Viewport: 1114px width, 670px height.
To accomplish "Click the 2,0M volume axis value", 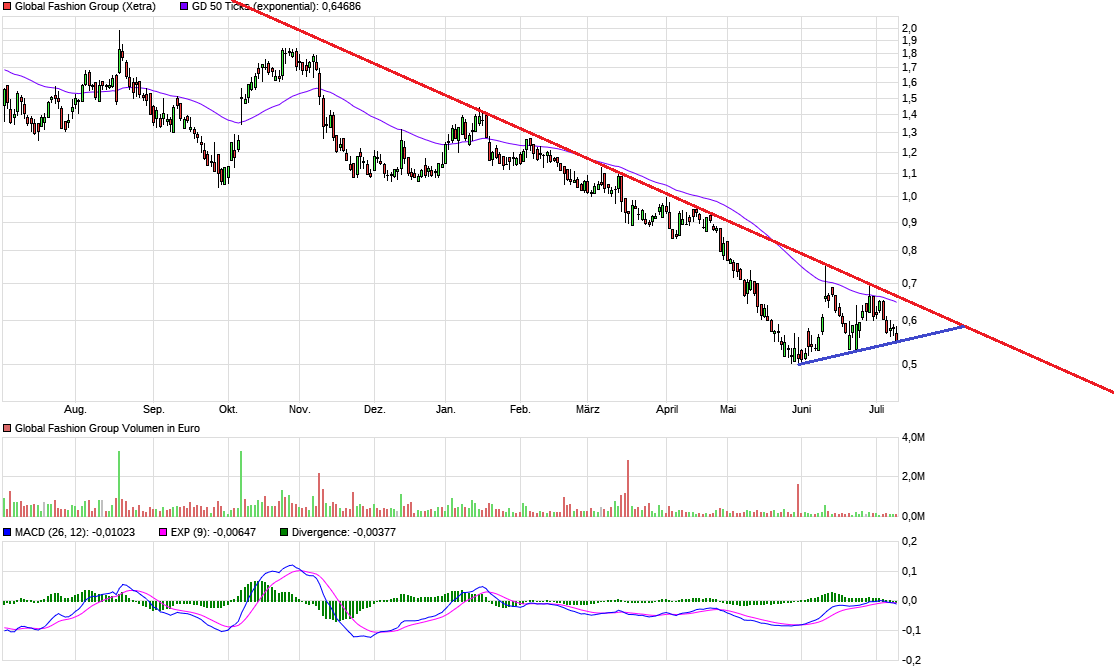I will pyautogui.click(x=914, y=477).
